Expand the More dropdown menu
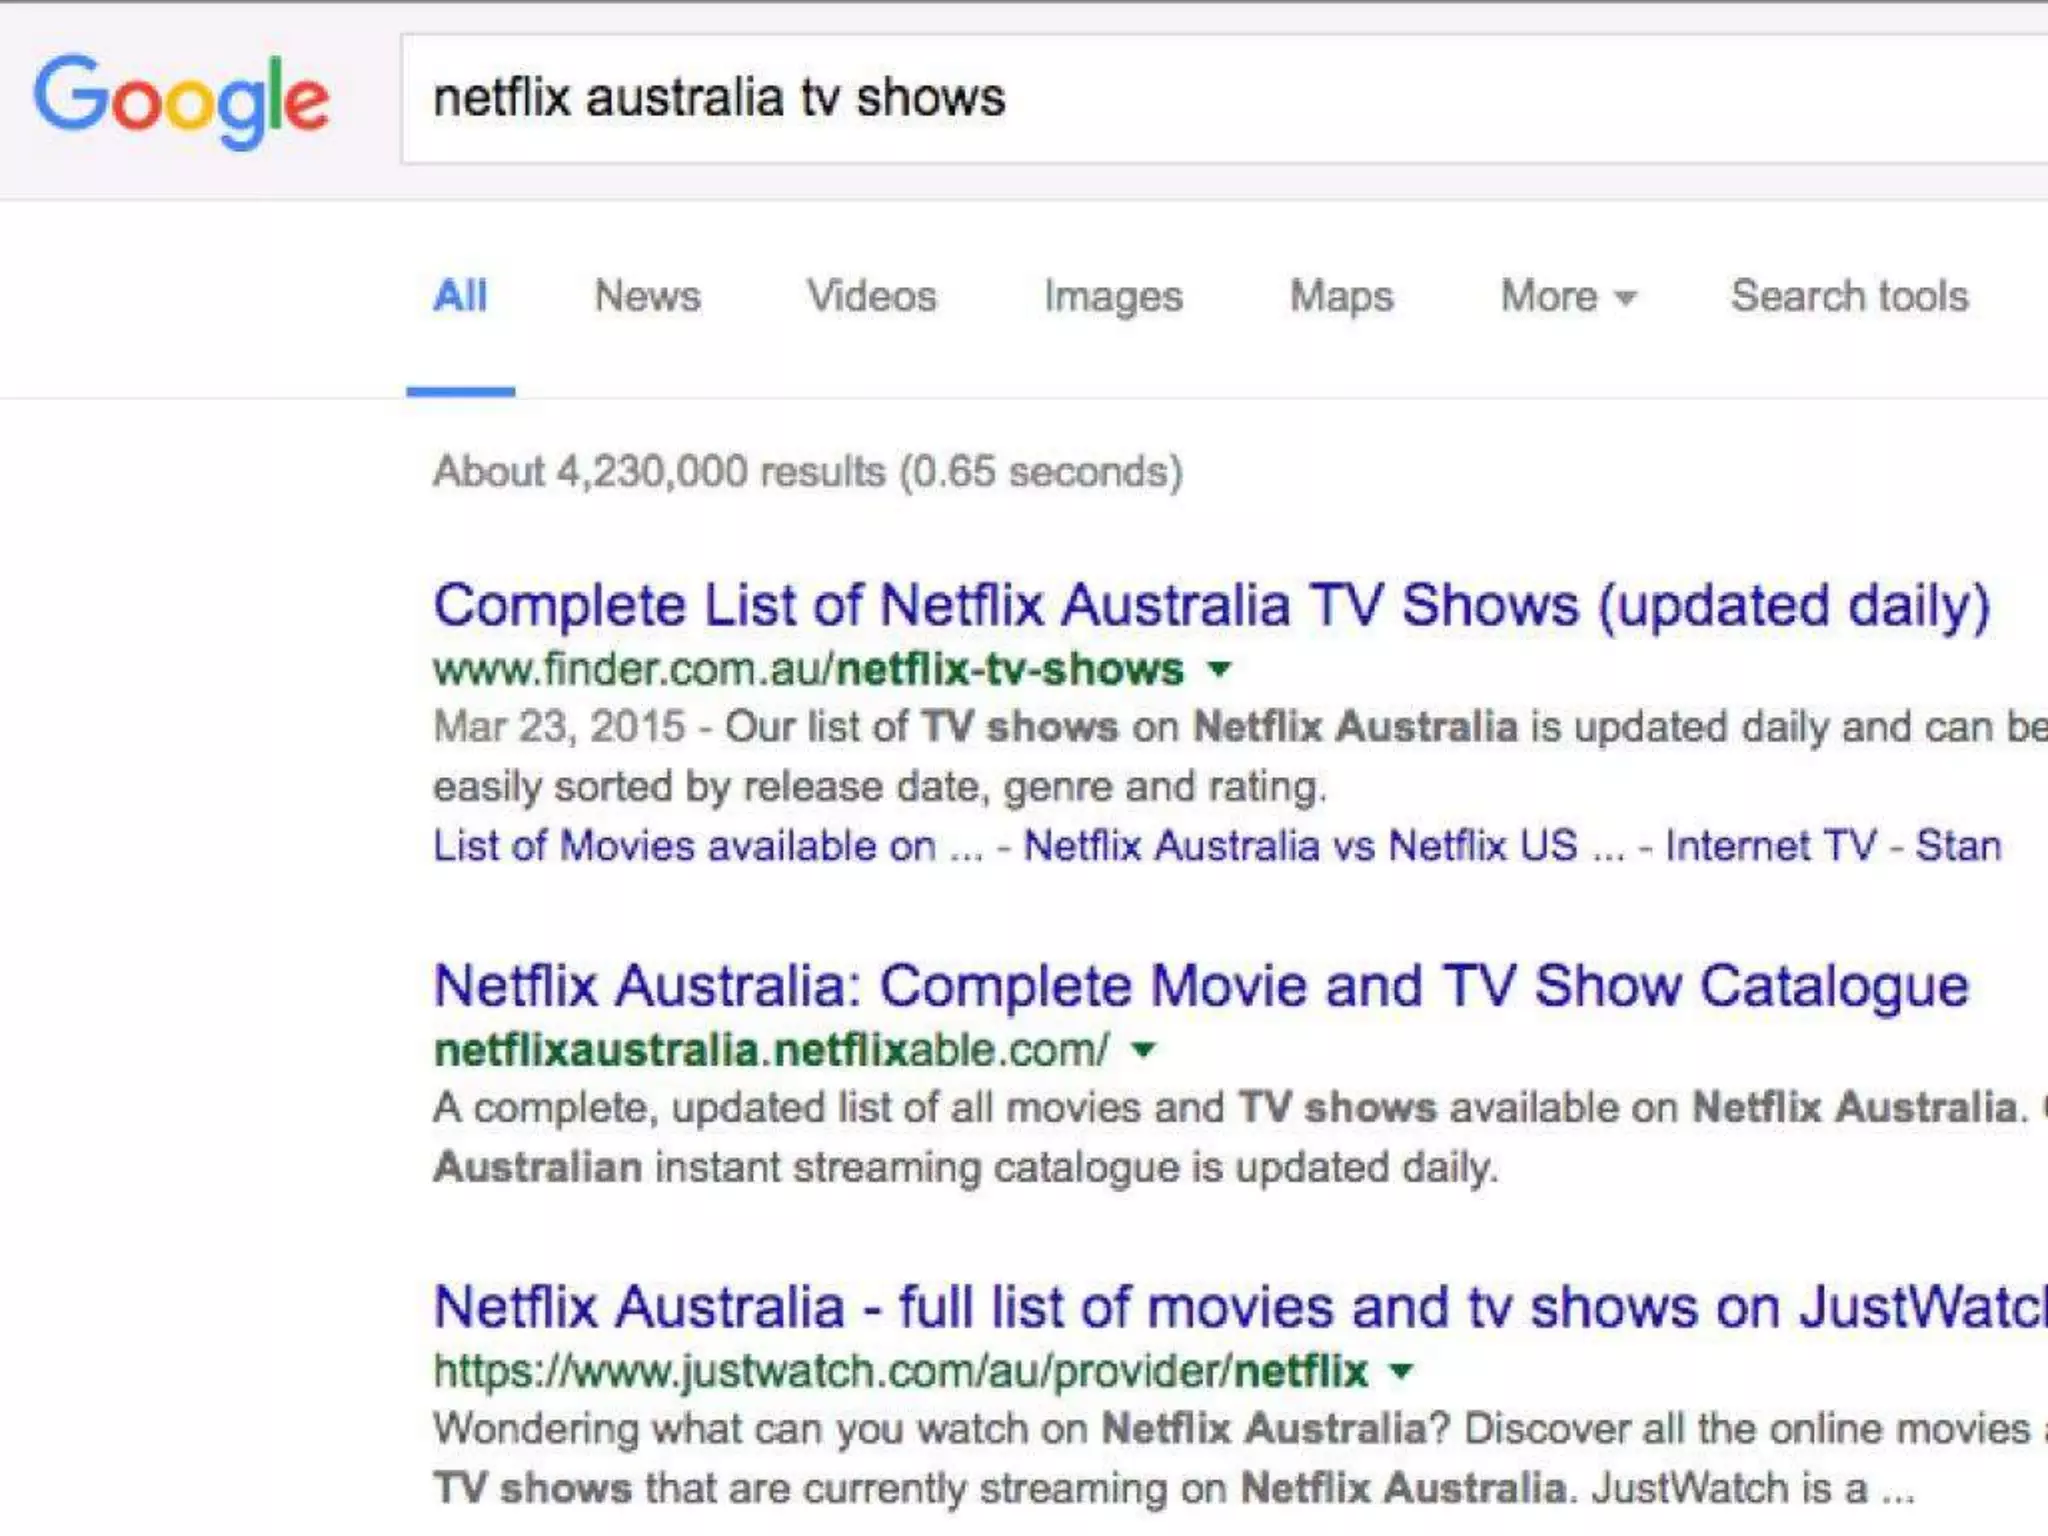Screen dimensions: 2048x1536 click(x=1567, y=296)
